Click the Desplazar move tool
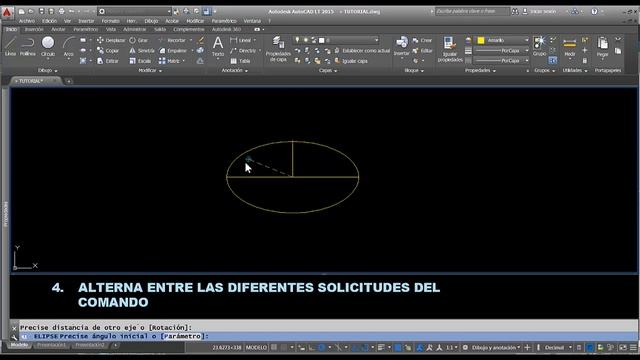This screenshot has width=640, height=360. [x=111, y=40]
